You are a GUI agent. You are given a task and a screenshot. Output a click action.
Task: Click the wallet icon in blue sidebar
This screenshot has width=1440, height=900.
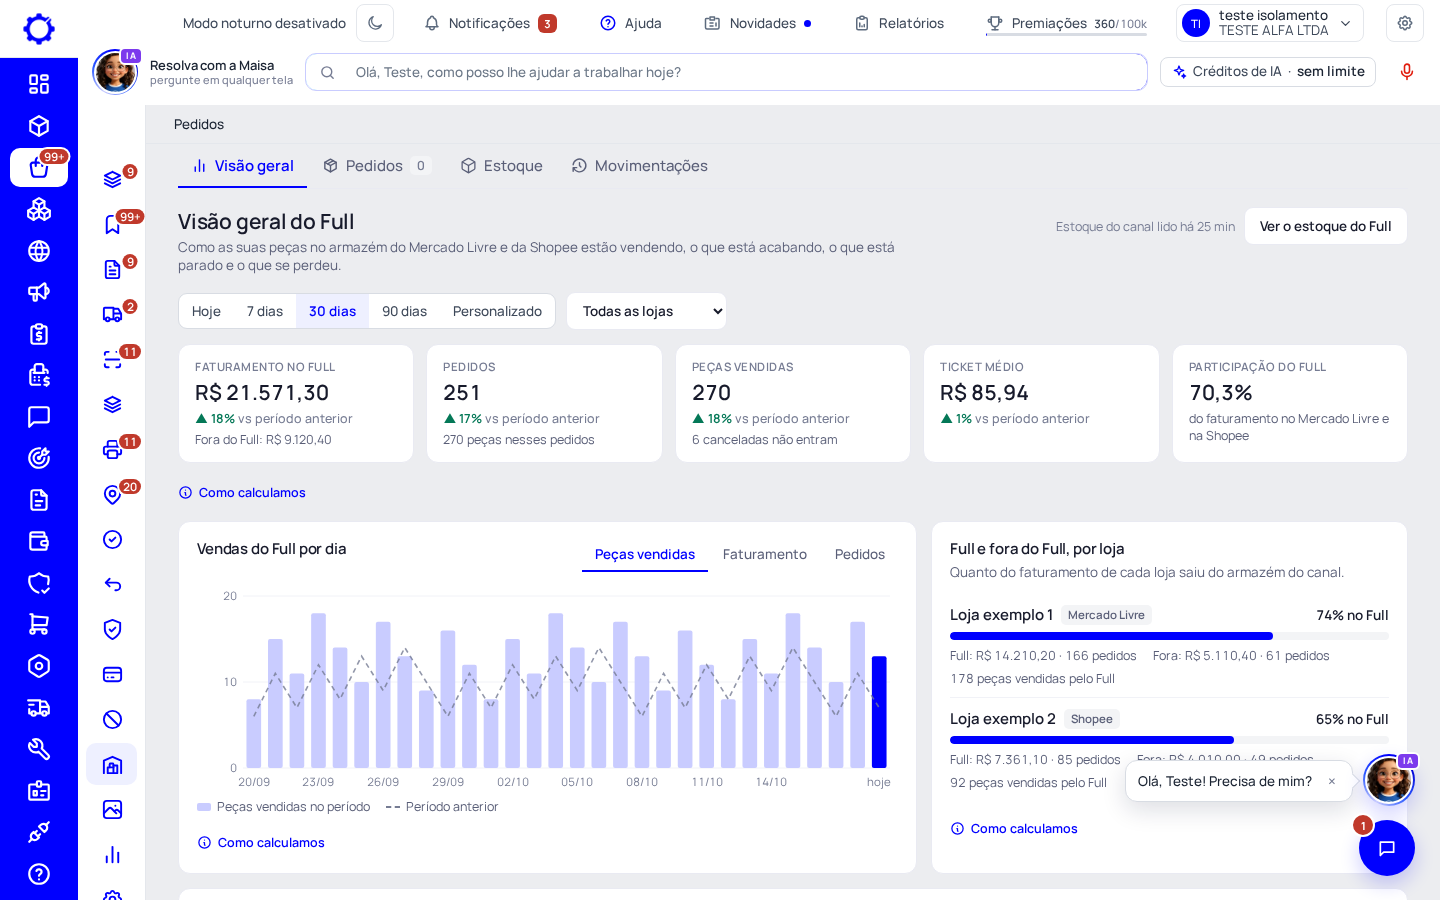pos(39,541)
